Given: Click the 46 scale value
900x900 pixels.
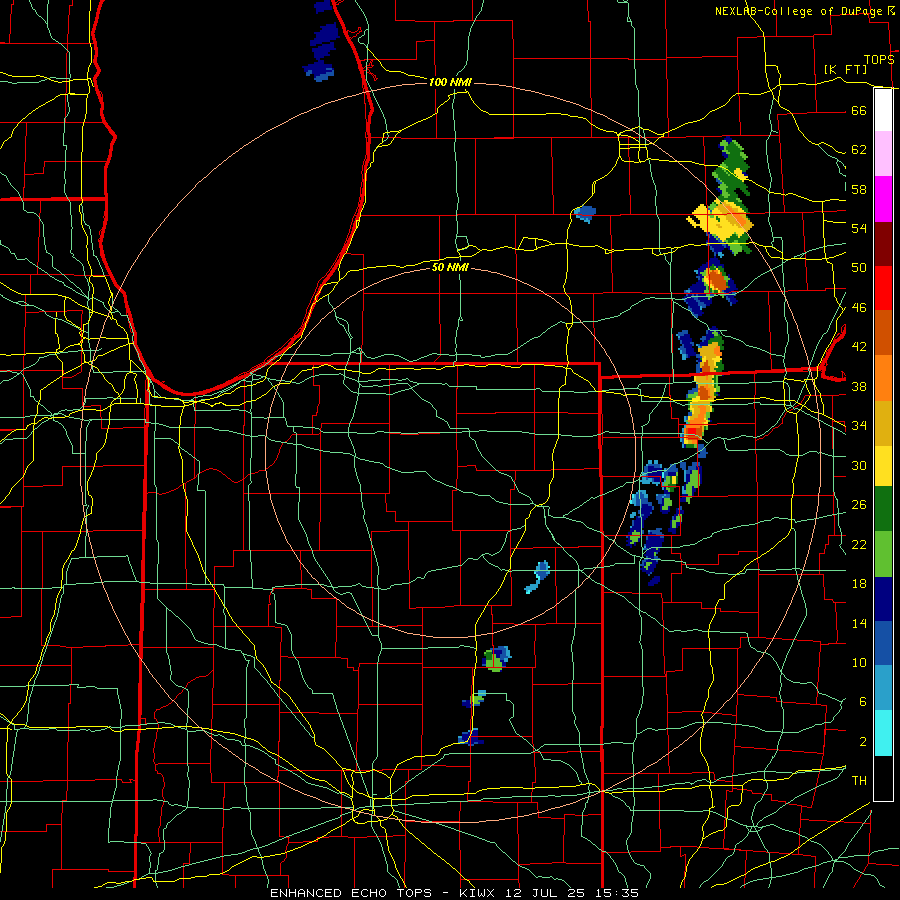Looking at the screenshot, I should 859,307.
